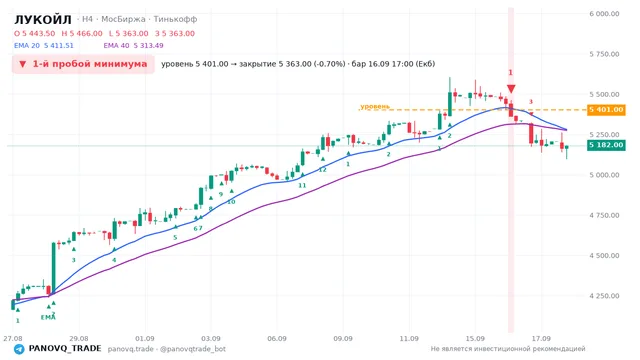Click the red triangle breakout marker above candles

tap(511, 89)
